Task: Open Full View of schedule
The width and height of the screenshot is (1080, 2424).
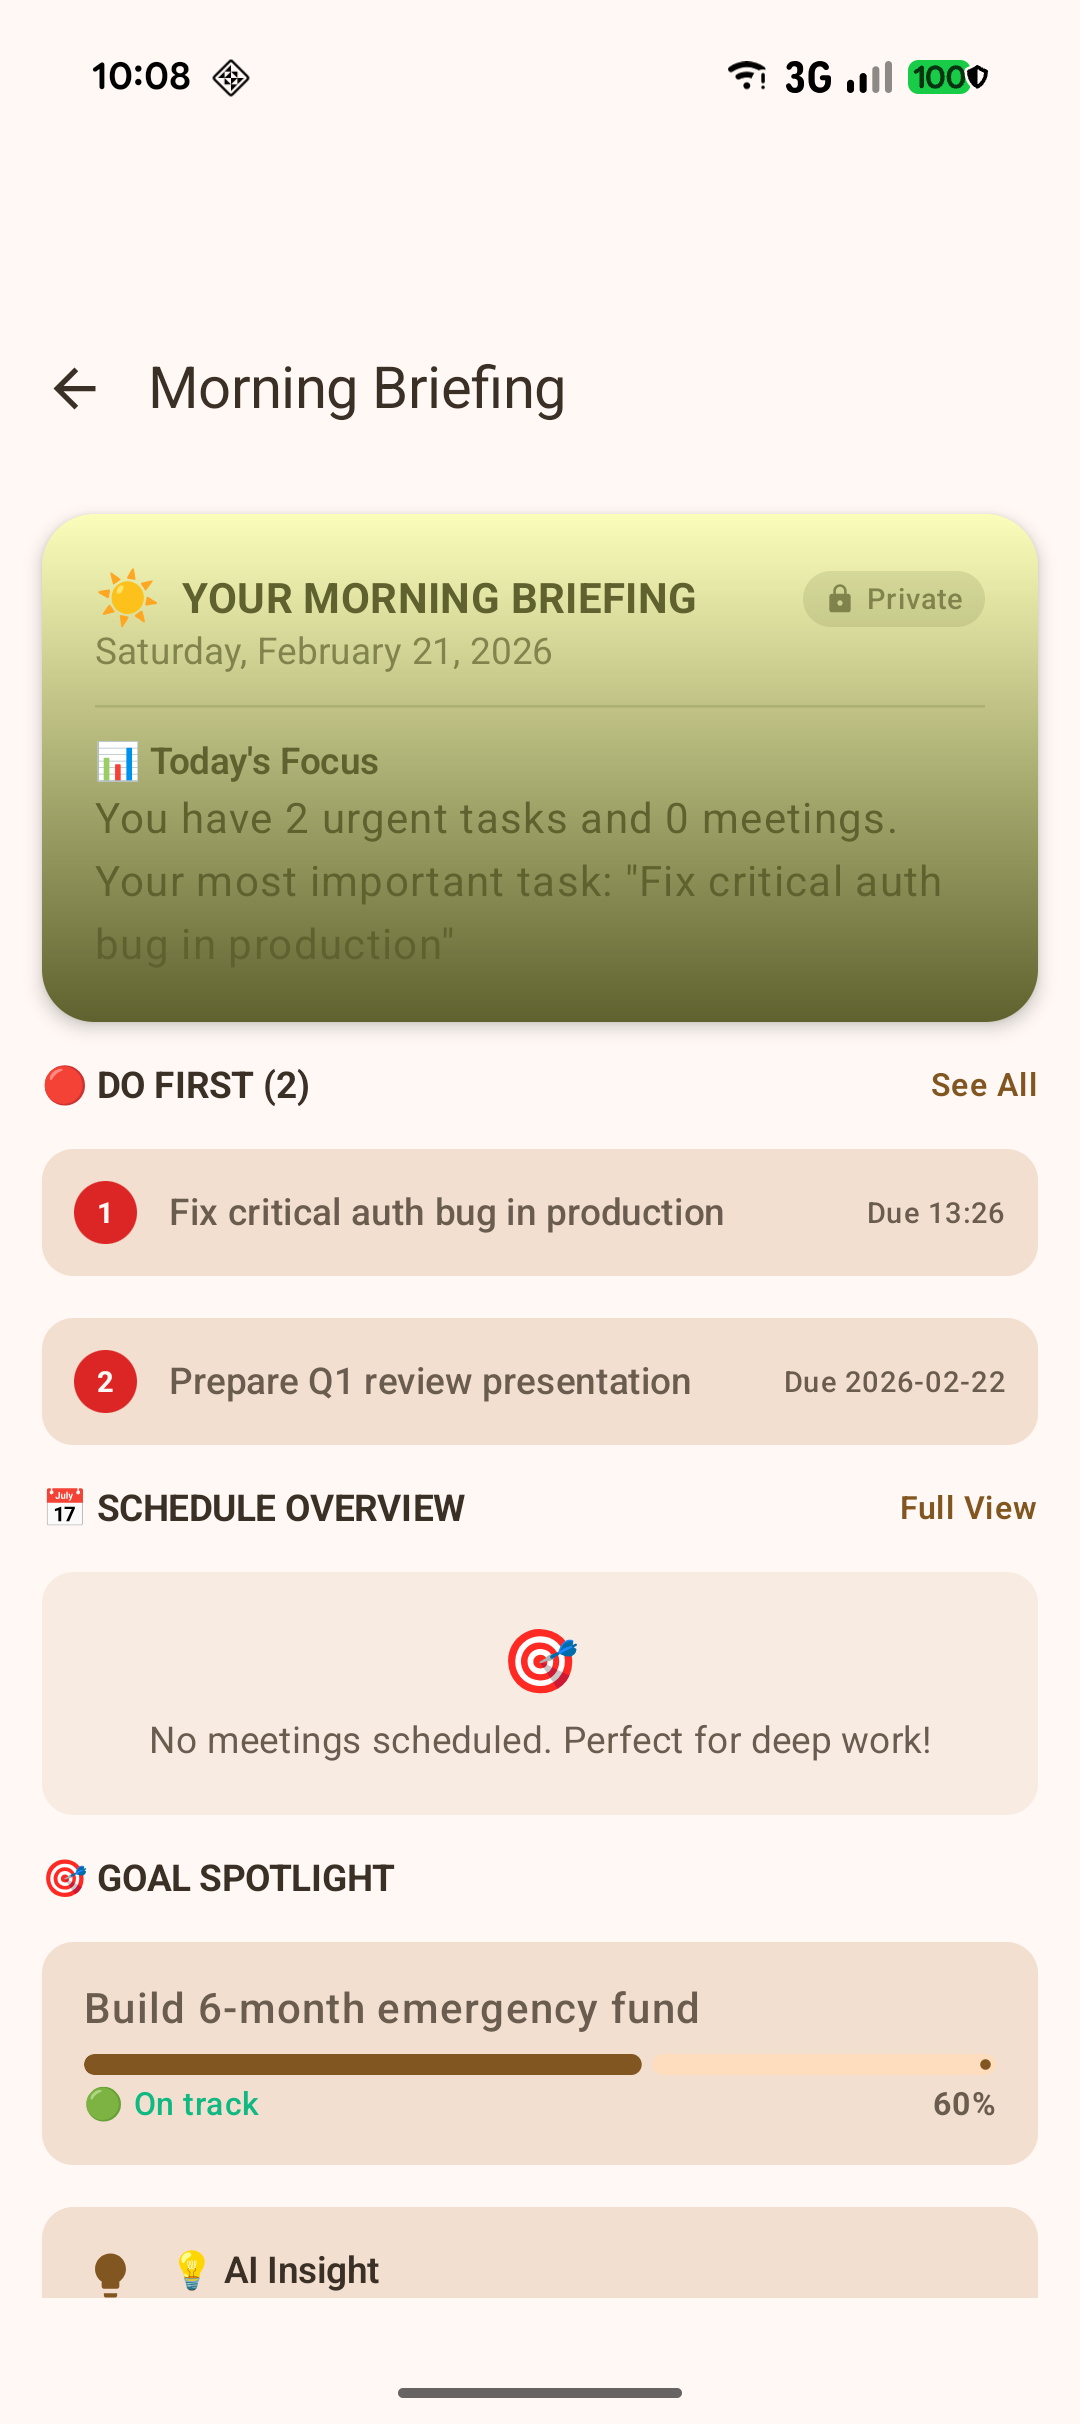Action: (967, 1508)
